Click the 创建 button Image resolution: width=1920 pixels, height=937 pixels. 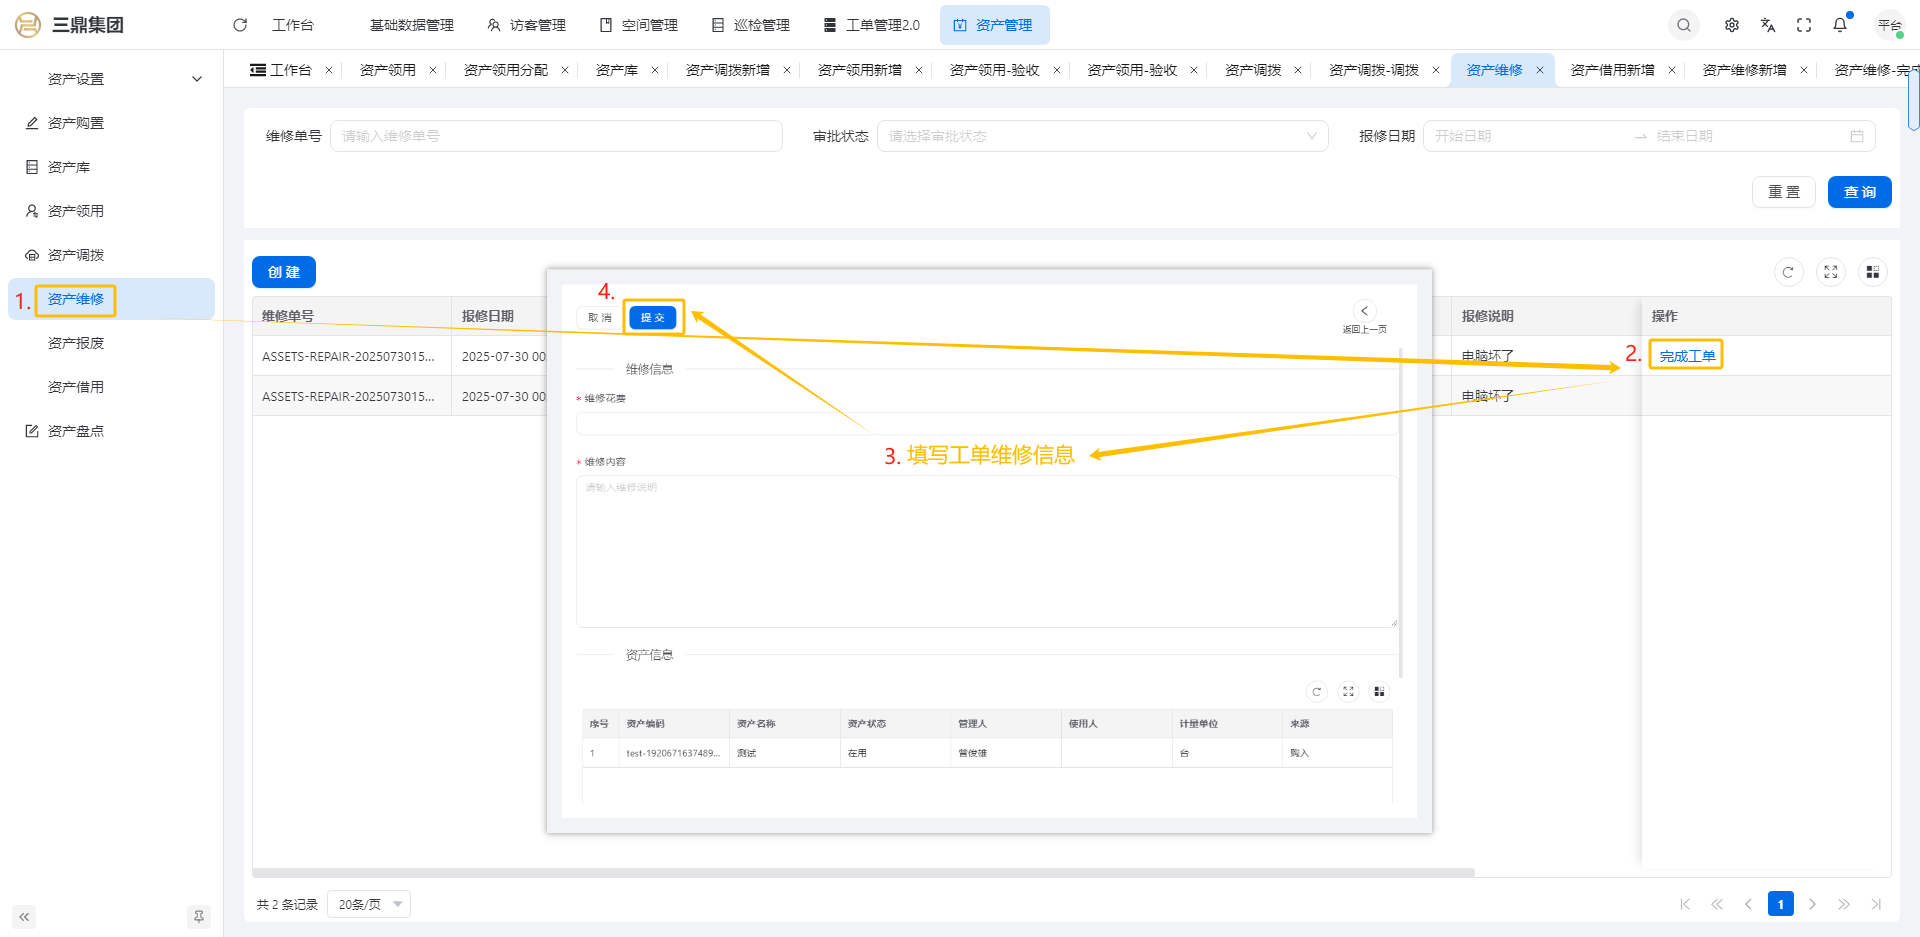(284, 272)
